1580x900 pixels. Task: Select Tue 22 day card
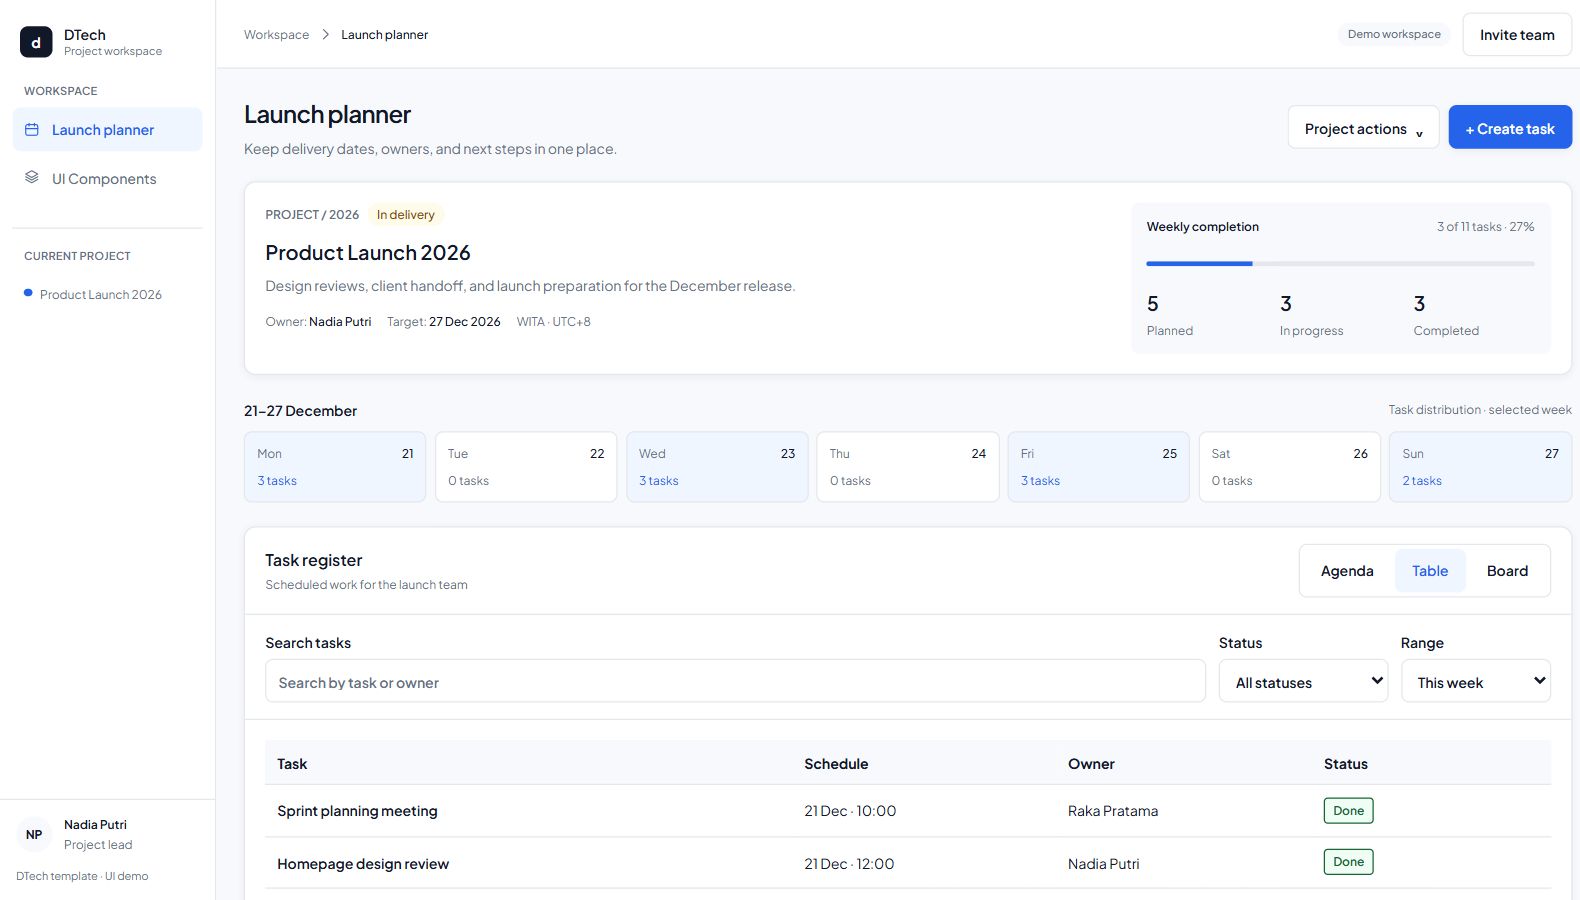tap(526, 467)
